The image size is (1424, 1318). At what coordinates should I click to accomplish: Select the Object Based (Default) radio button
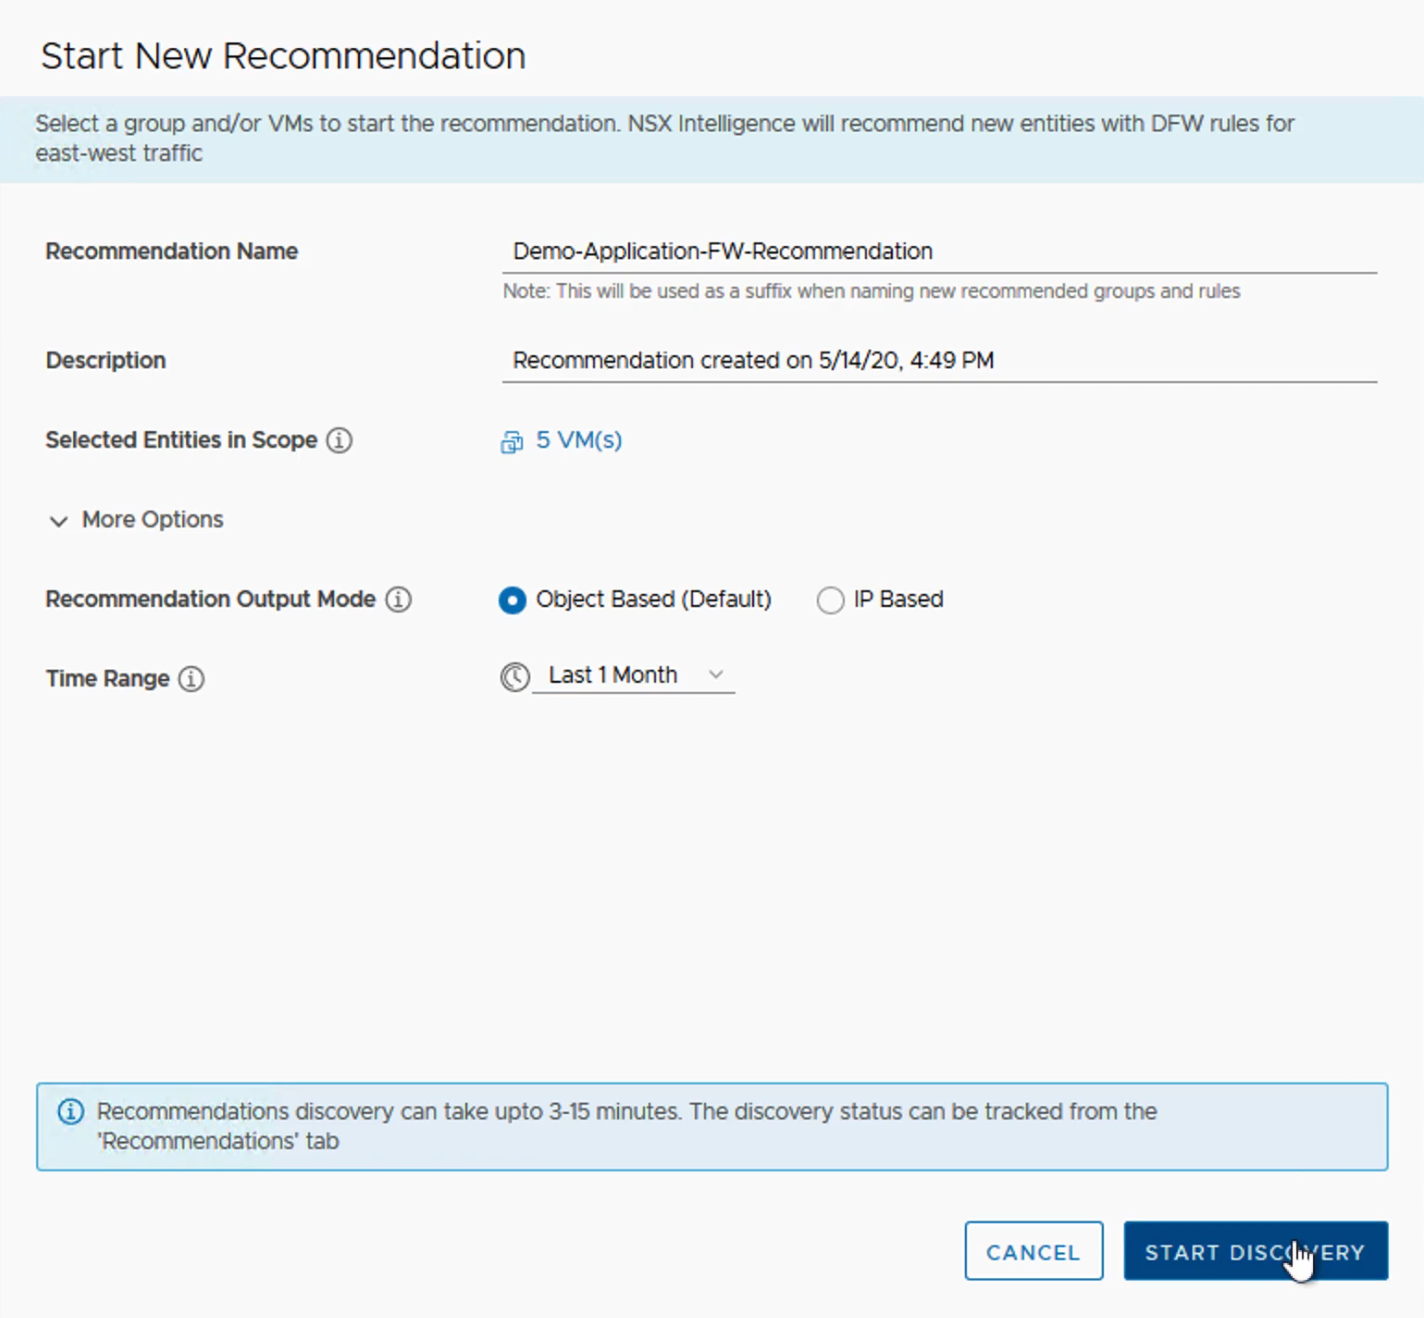click(512, 600)
